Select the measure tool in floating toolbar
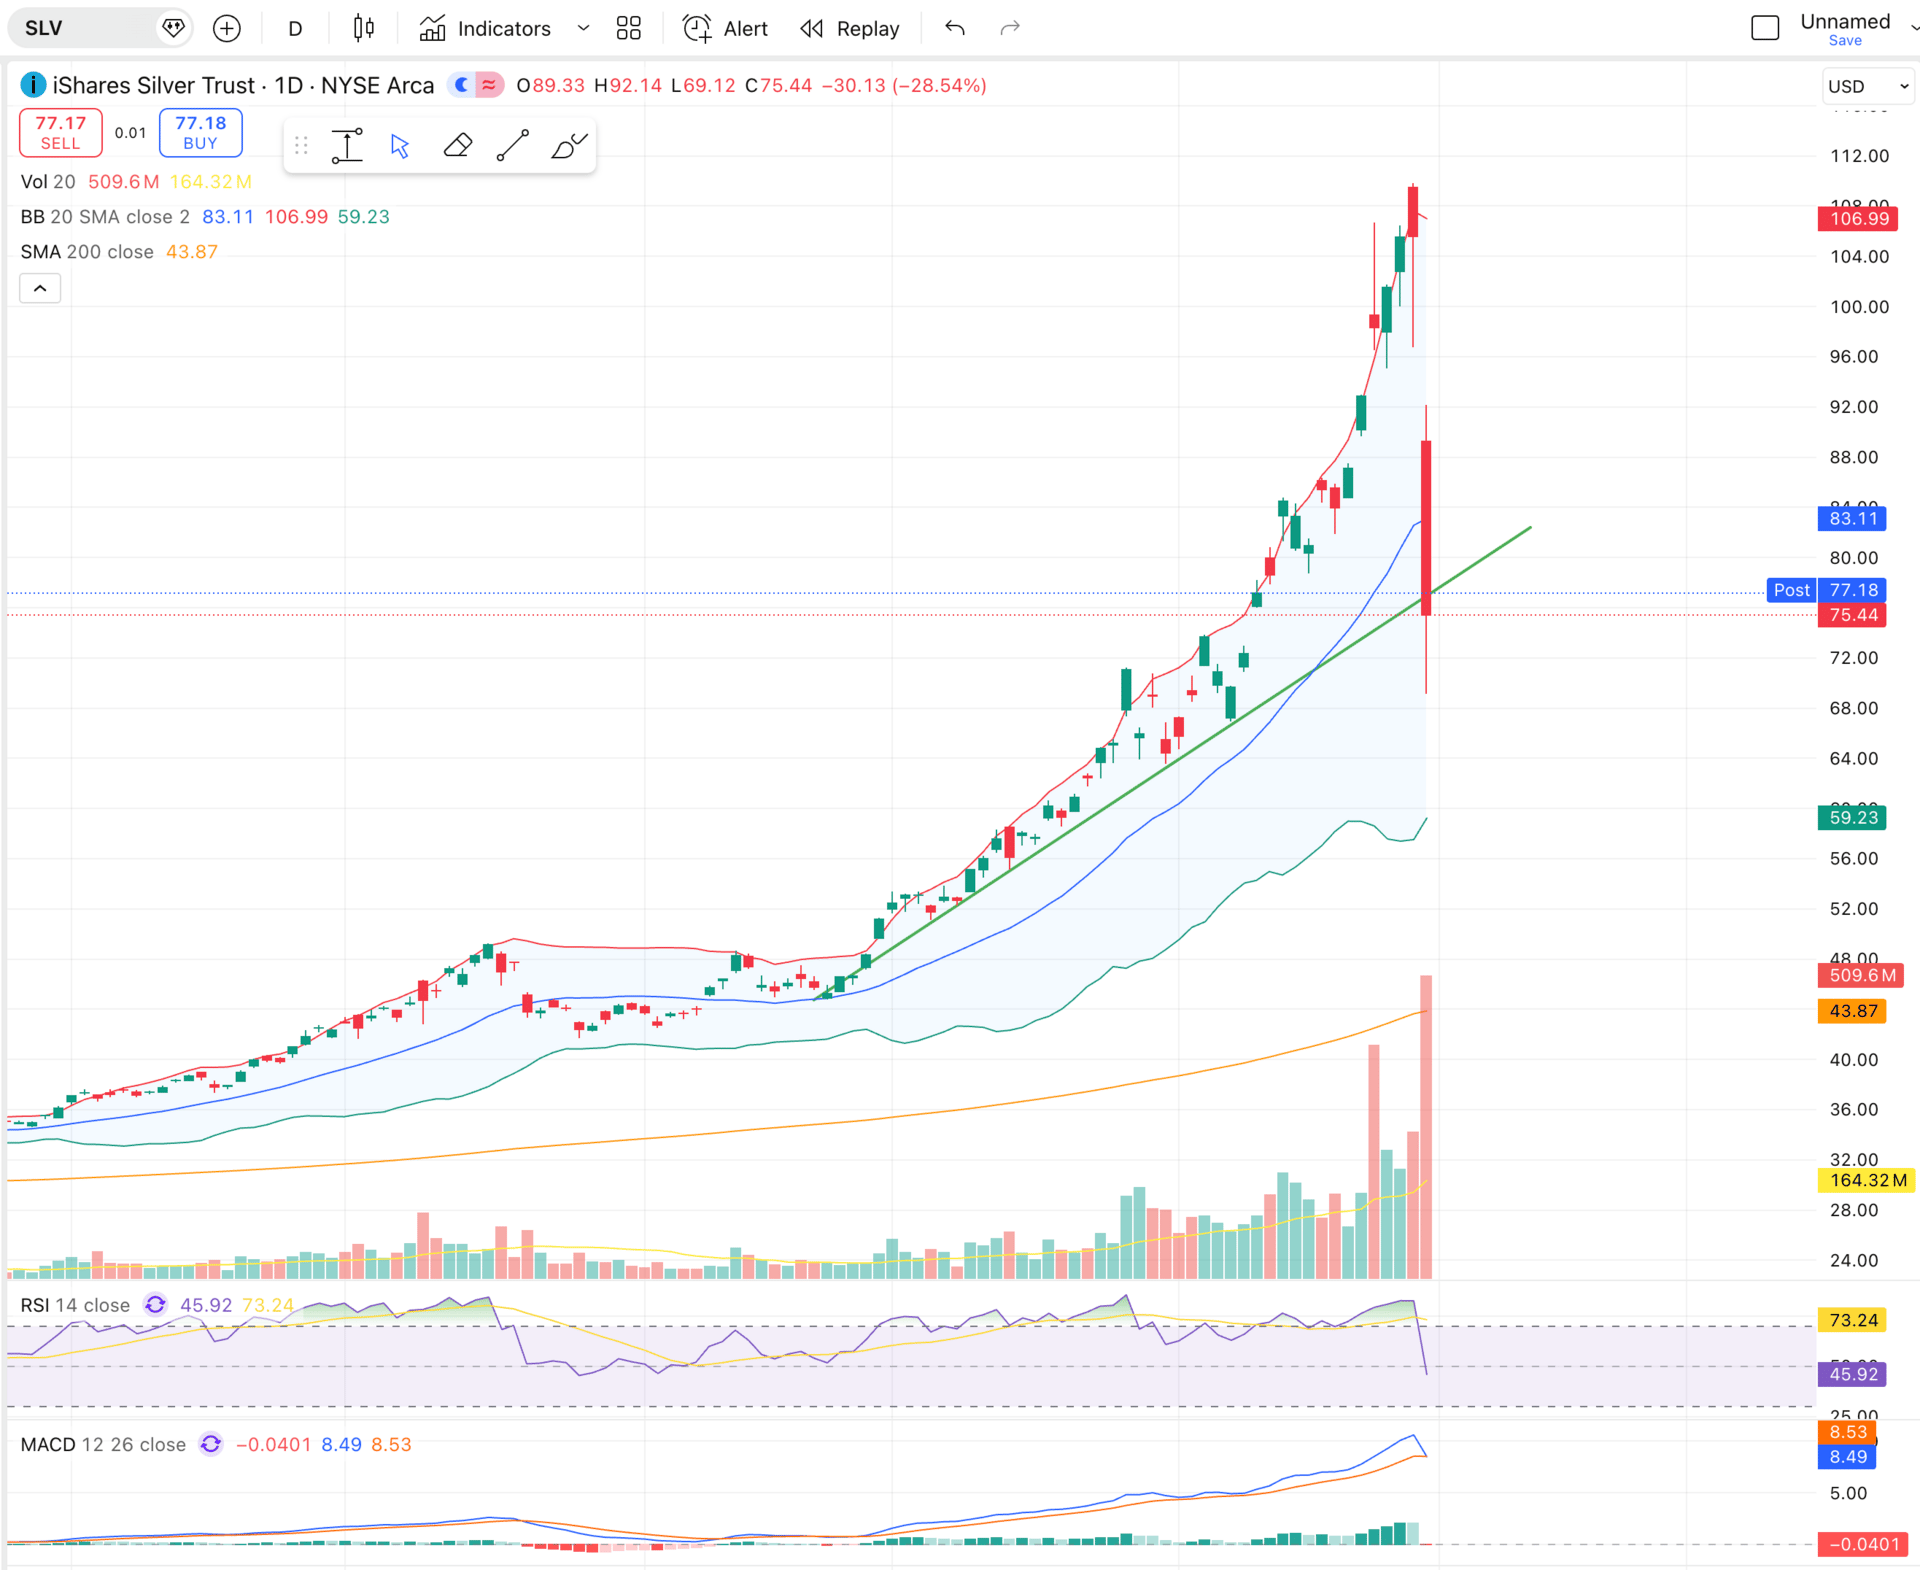Image resolution: width=1920 pixels, height=1570 pixels. 347,146
